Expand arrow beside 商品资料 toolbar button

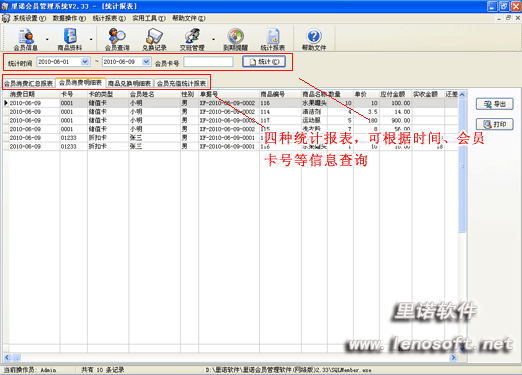click(x=91, y=39)
